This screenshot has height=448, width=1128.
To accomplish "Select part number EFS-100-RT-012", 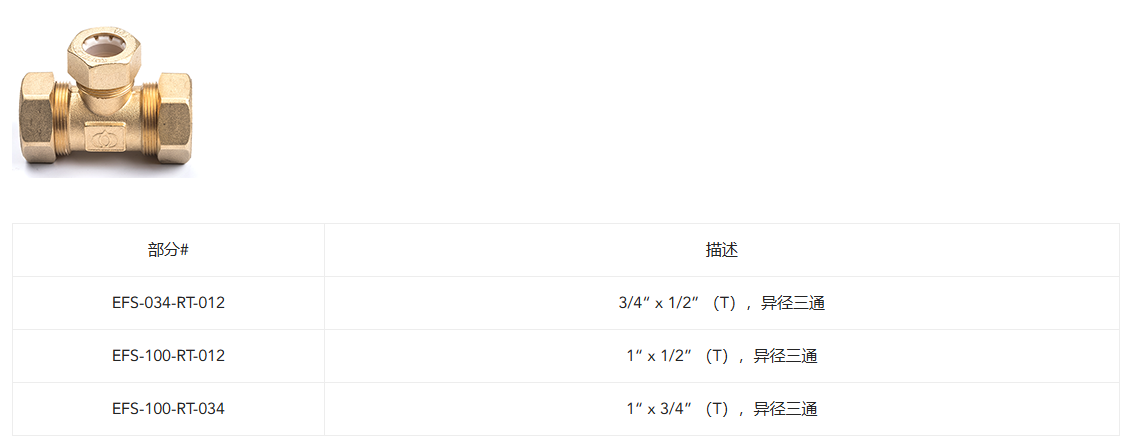I will 168,356.
